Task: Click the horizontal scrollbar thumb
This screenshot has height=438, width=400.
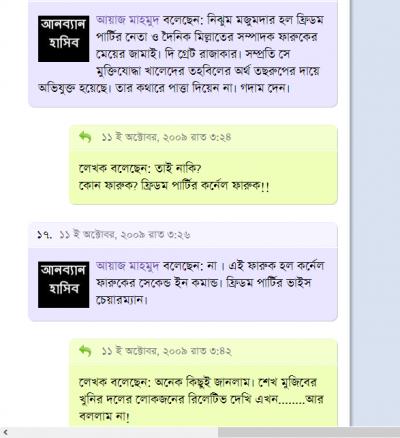Action: pos(309,433)
